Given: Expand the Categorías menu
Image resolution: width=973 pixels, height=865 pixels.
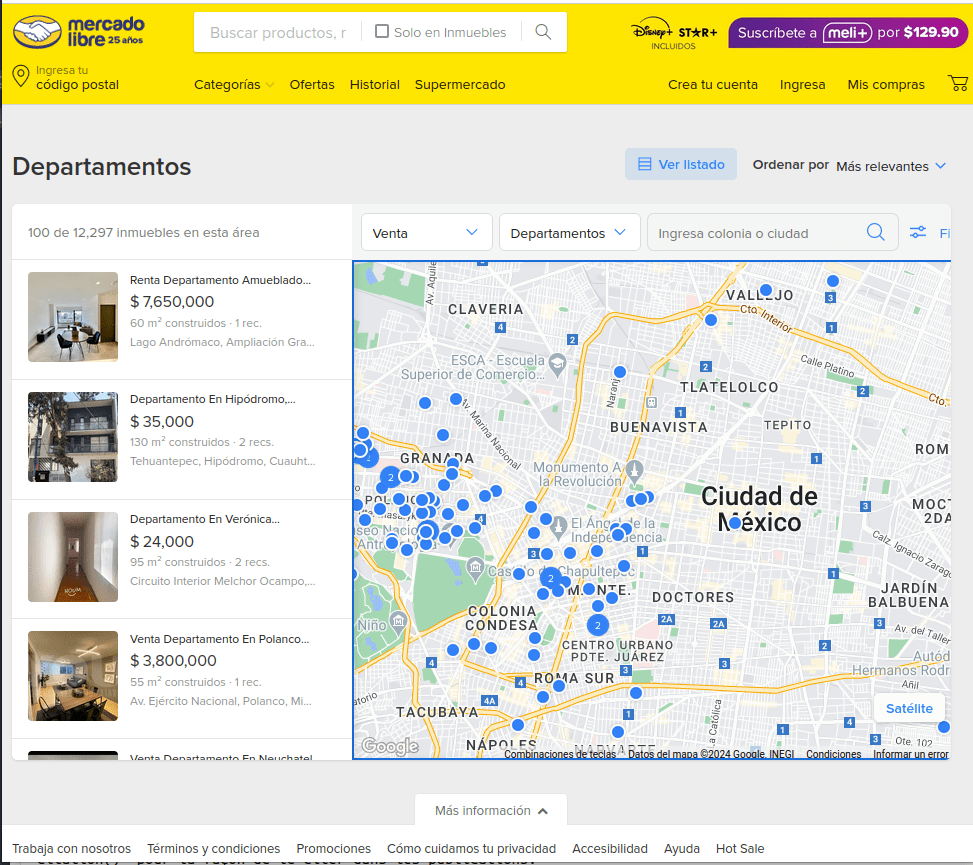Looking at the screenshot, I should pyautogui.click(x=234, y=84).
